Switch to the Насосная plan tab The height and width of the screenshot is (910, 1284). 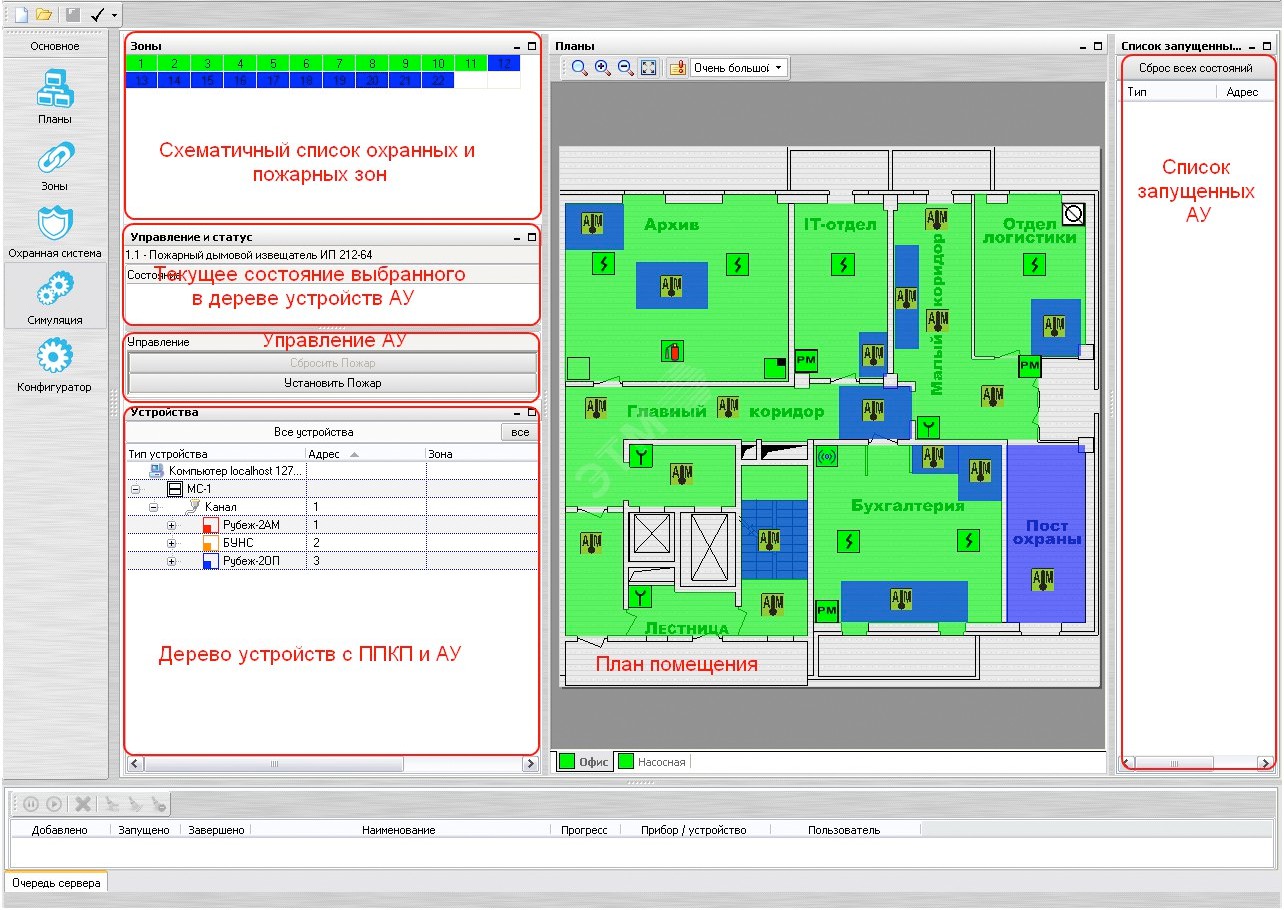point(652,762)
